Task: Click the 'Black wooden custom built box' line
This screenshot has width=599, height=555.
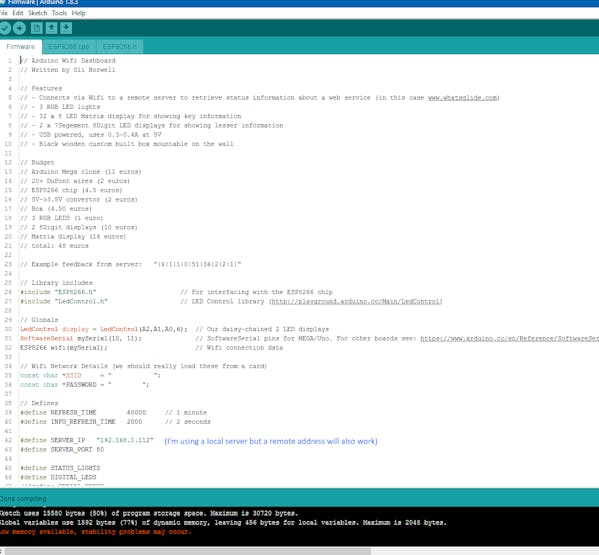Action: (126, 144)
